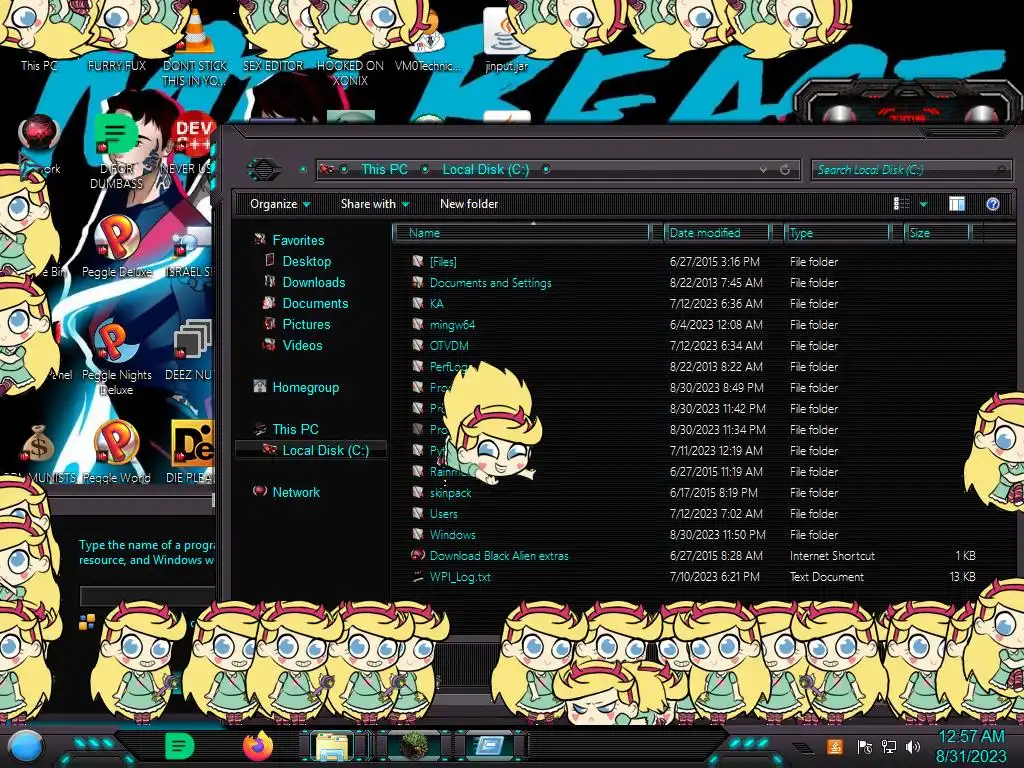The height and width of the screenshot is (768, 1024).
Task: Open Desktop under Favorites
Action: pos(298,261)
